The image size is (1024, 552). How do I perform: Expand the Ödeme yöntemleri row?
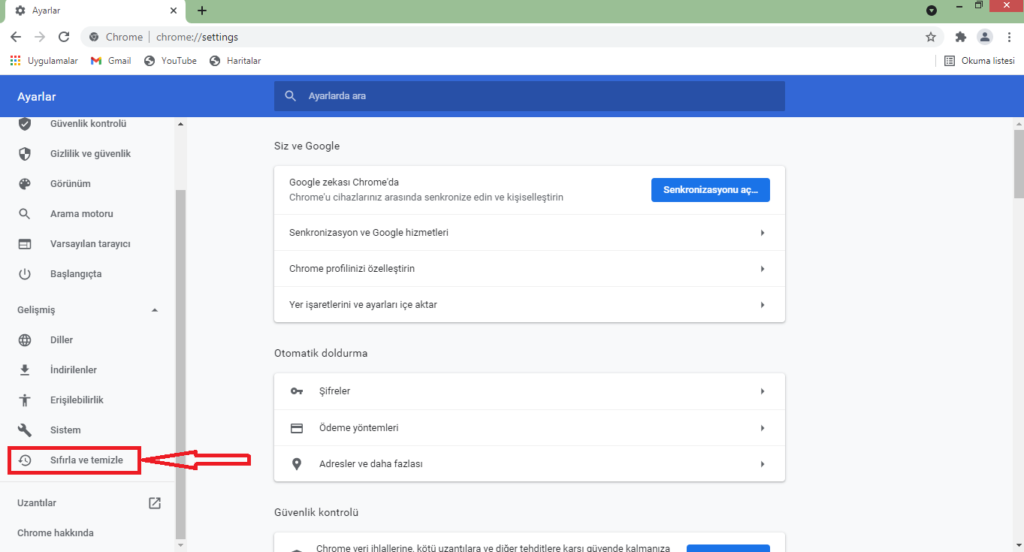(529, 428)
